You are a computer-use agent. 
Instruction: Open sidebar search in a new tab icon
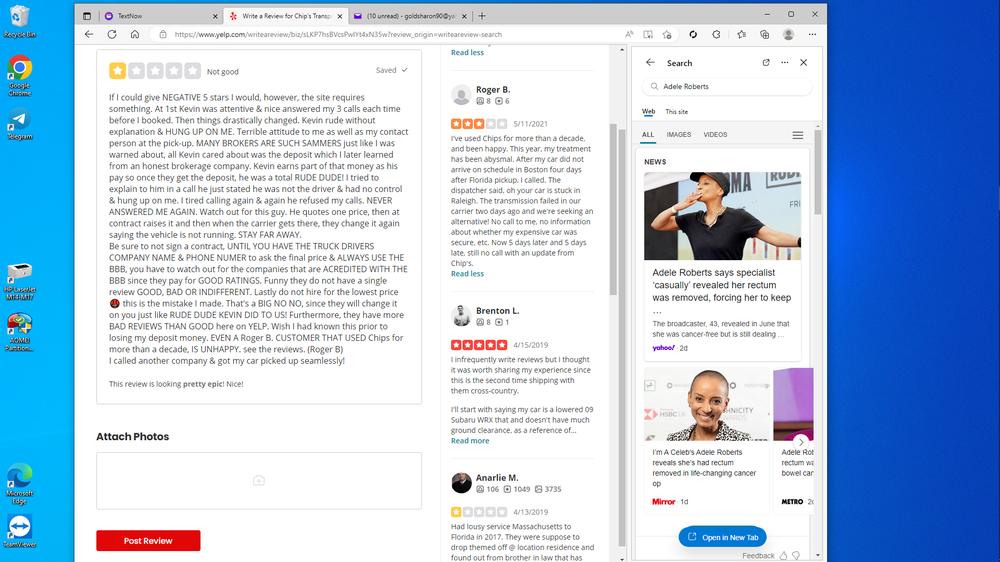(766, 63)
